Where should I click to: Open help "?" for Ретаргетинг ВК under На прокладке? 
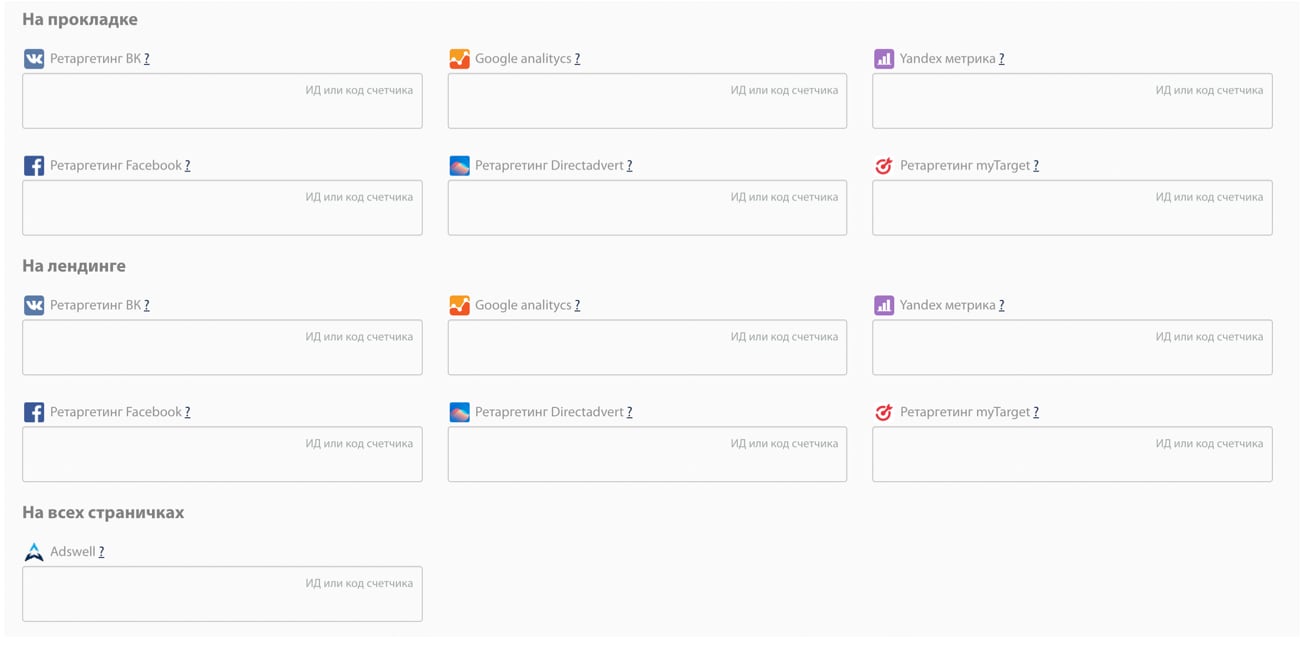[146, 59]
